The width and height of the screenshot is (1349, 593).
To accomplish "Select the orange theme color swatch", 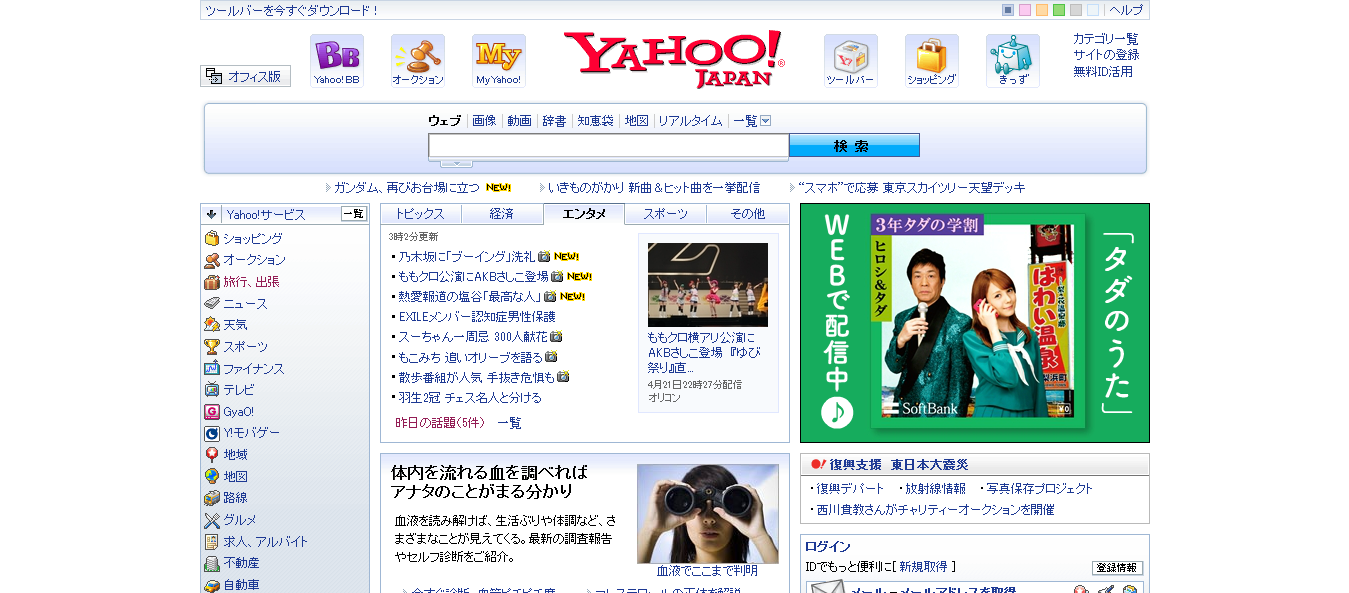I will [1042, 10].
